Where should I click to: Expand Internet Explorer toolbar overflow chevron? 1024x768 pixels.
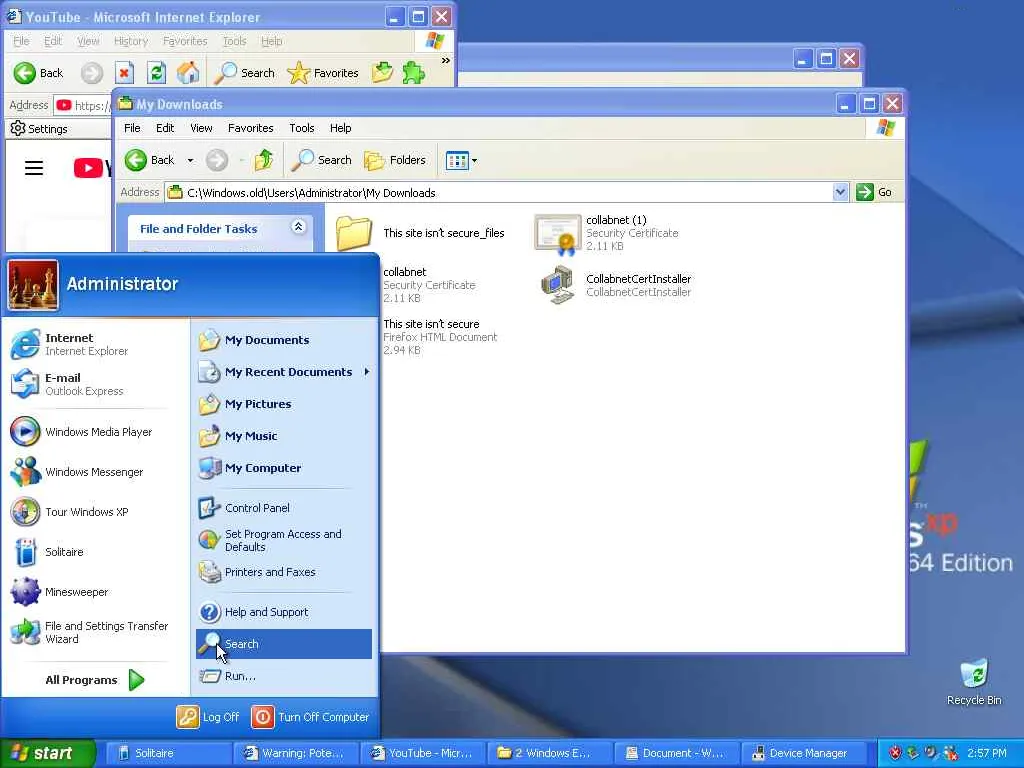pyautogui.click(x=445, y=61)
